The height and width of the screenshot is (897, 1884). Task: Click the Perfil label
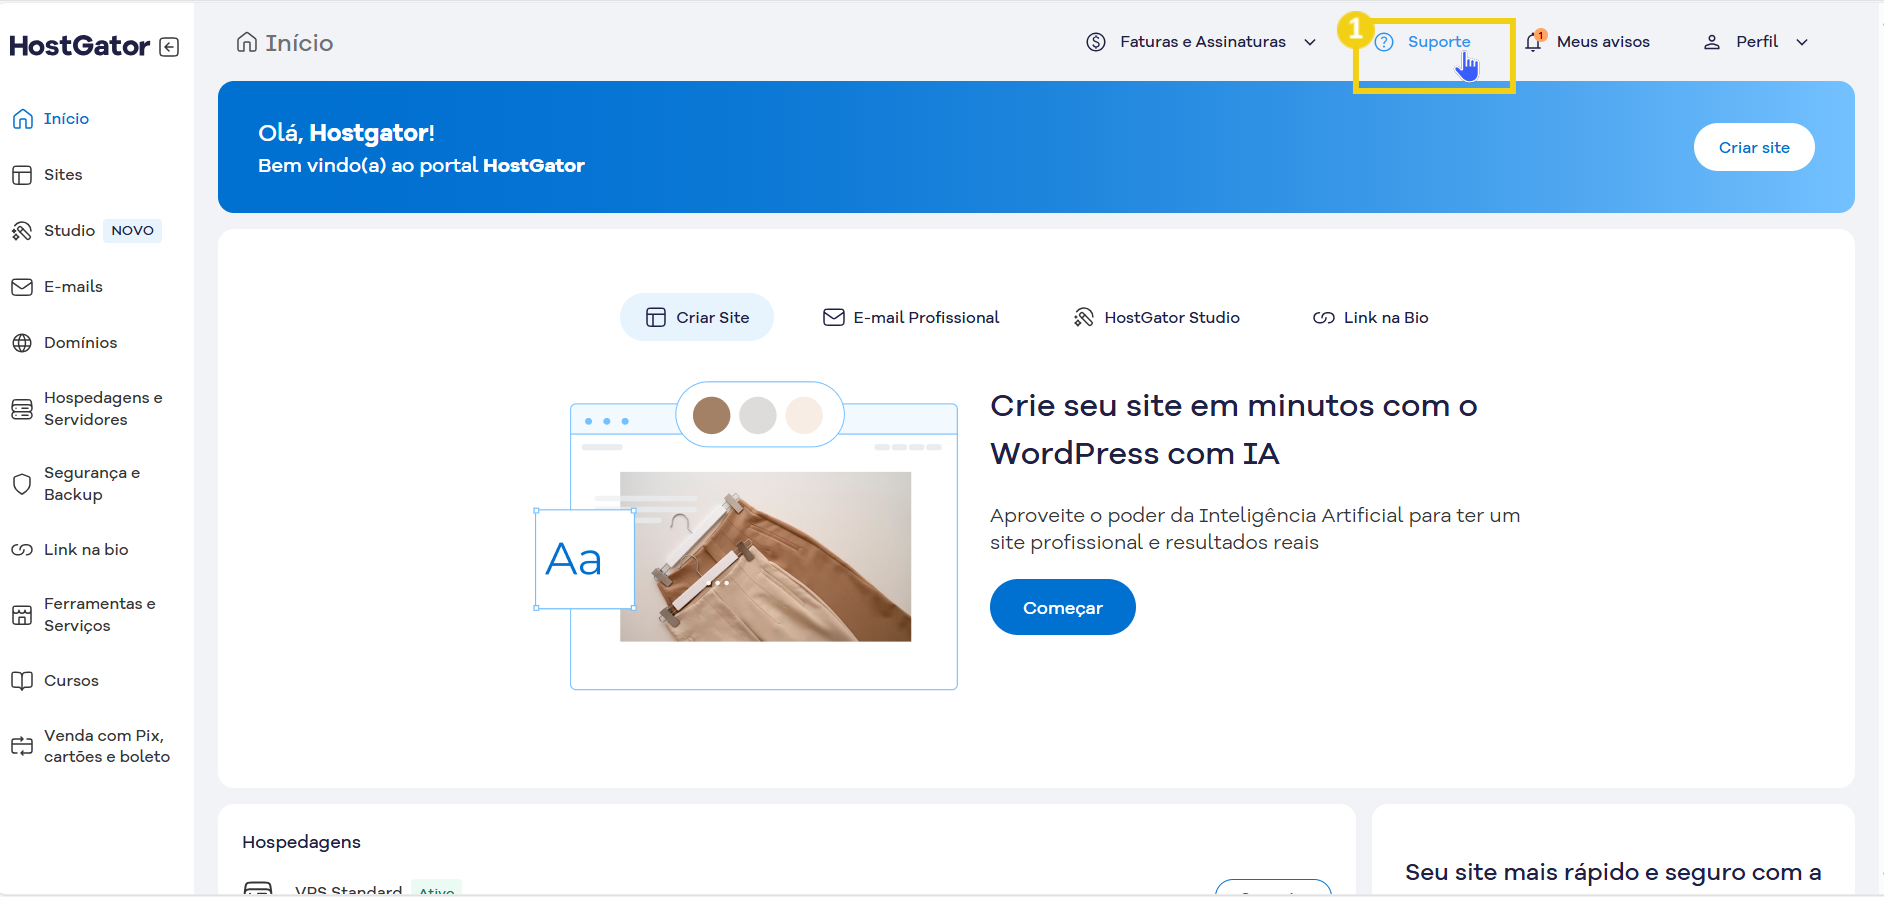(1757, 42)
